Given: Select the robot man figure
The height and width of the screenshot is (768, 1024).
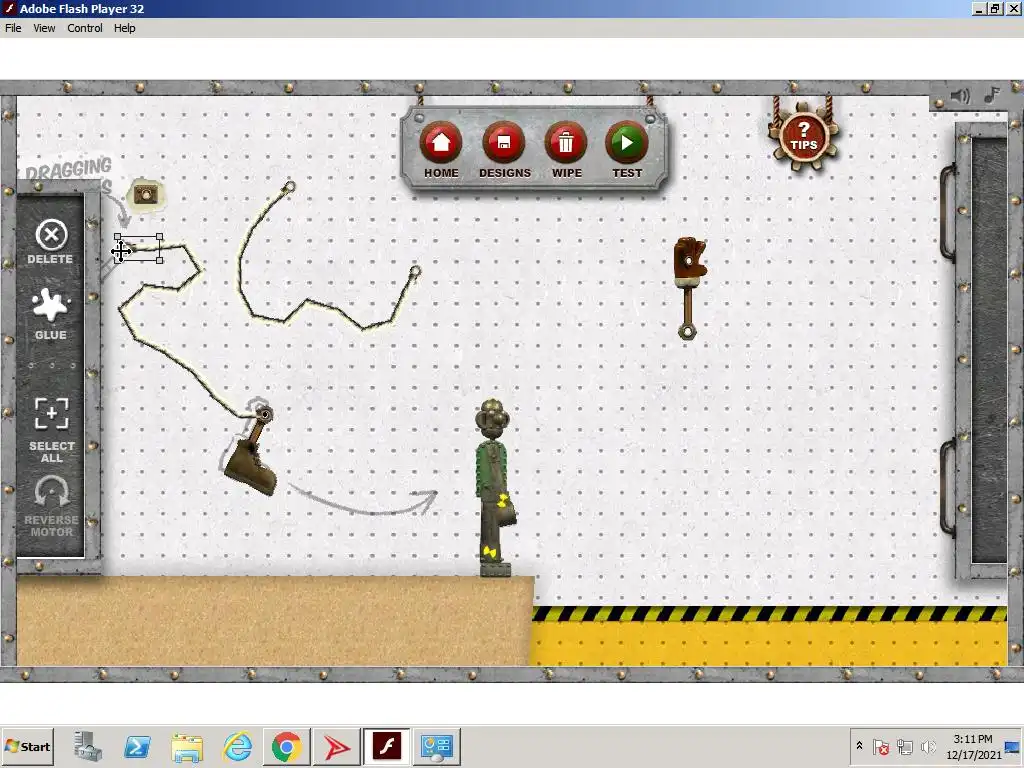Looking at the screenshot, I should coord(494,487).
